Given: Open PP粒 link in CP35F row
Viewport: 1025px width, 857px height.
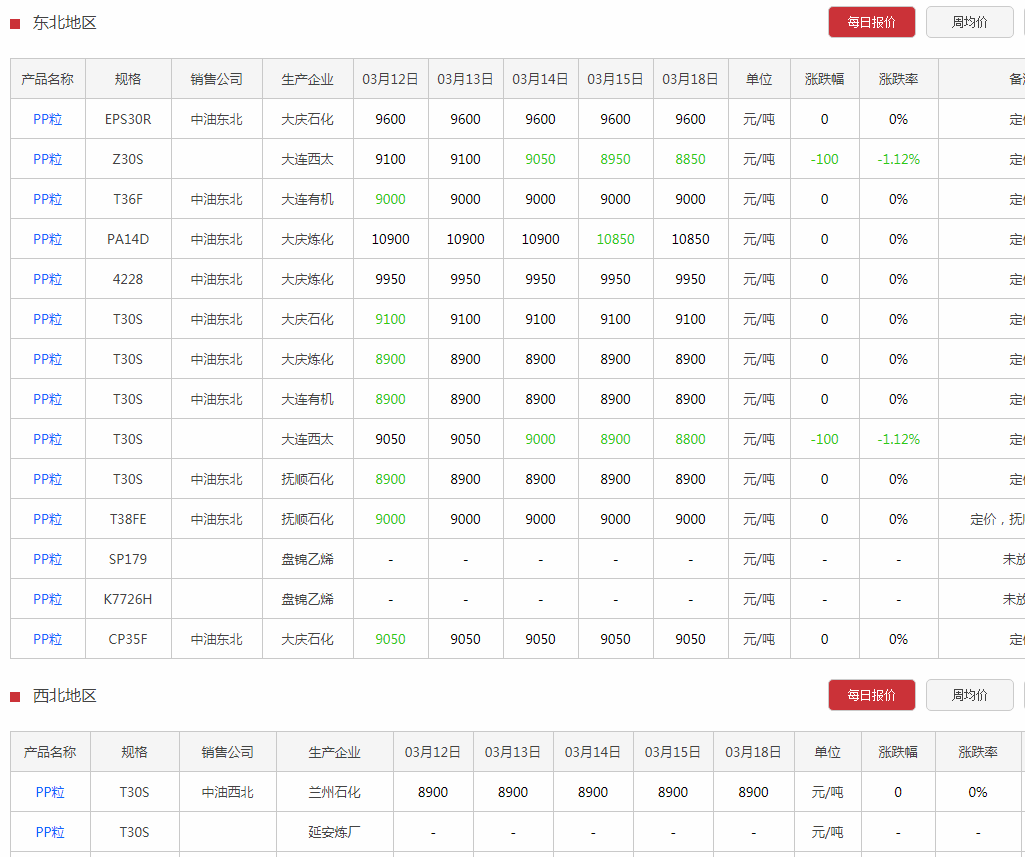Looking at the screenshot, I should point(48,639).
